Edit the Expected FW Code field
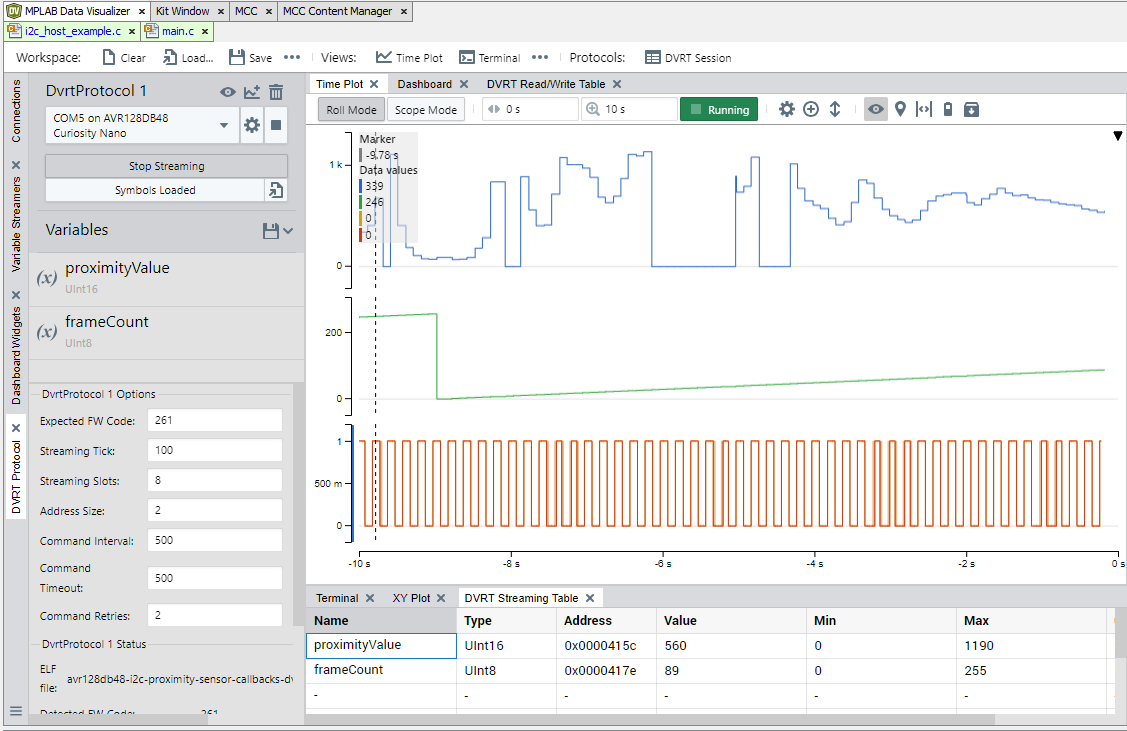Screen dimensions: 1127x731 pyautogui.click(x=214, y=420)
